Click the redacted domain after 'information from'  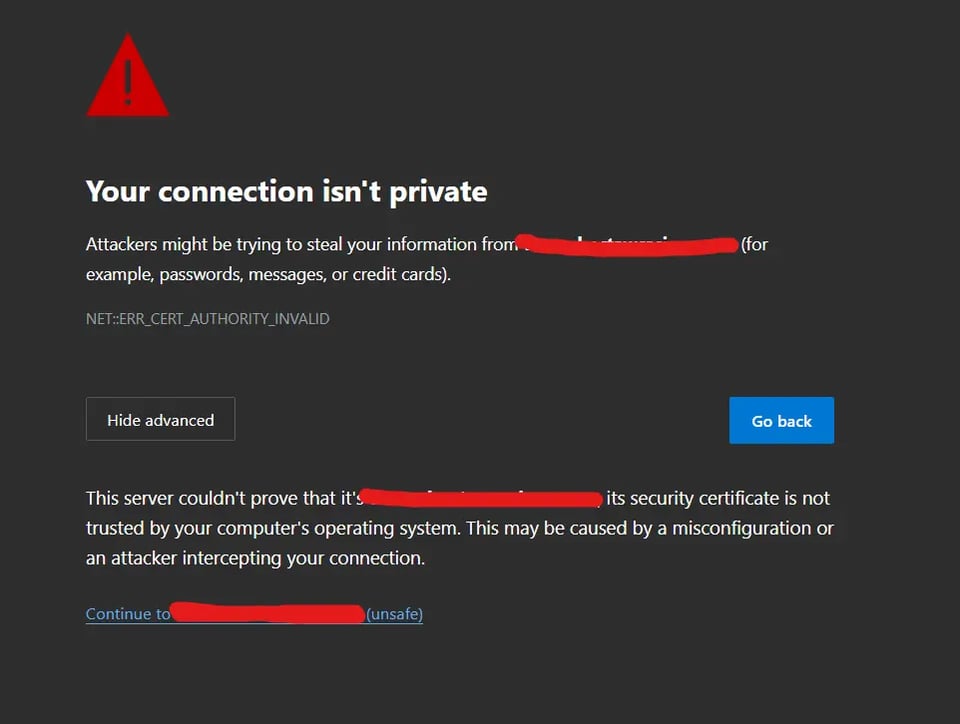627,244
